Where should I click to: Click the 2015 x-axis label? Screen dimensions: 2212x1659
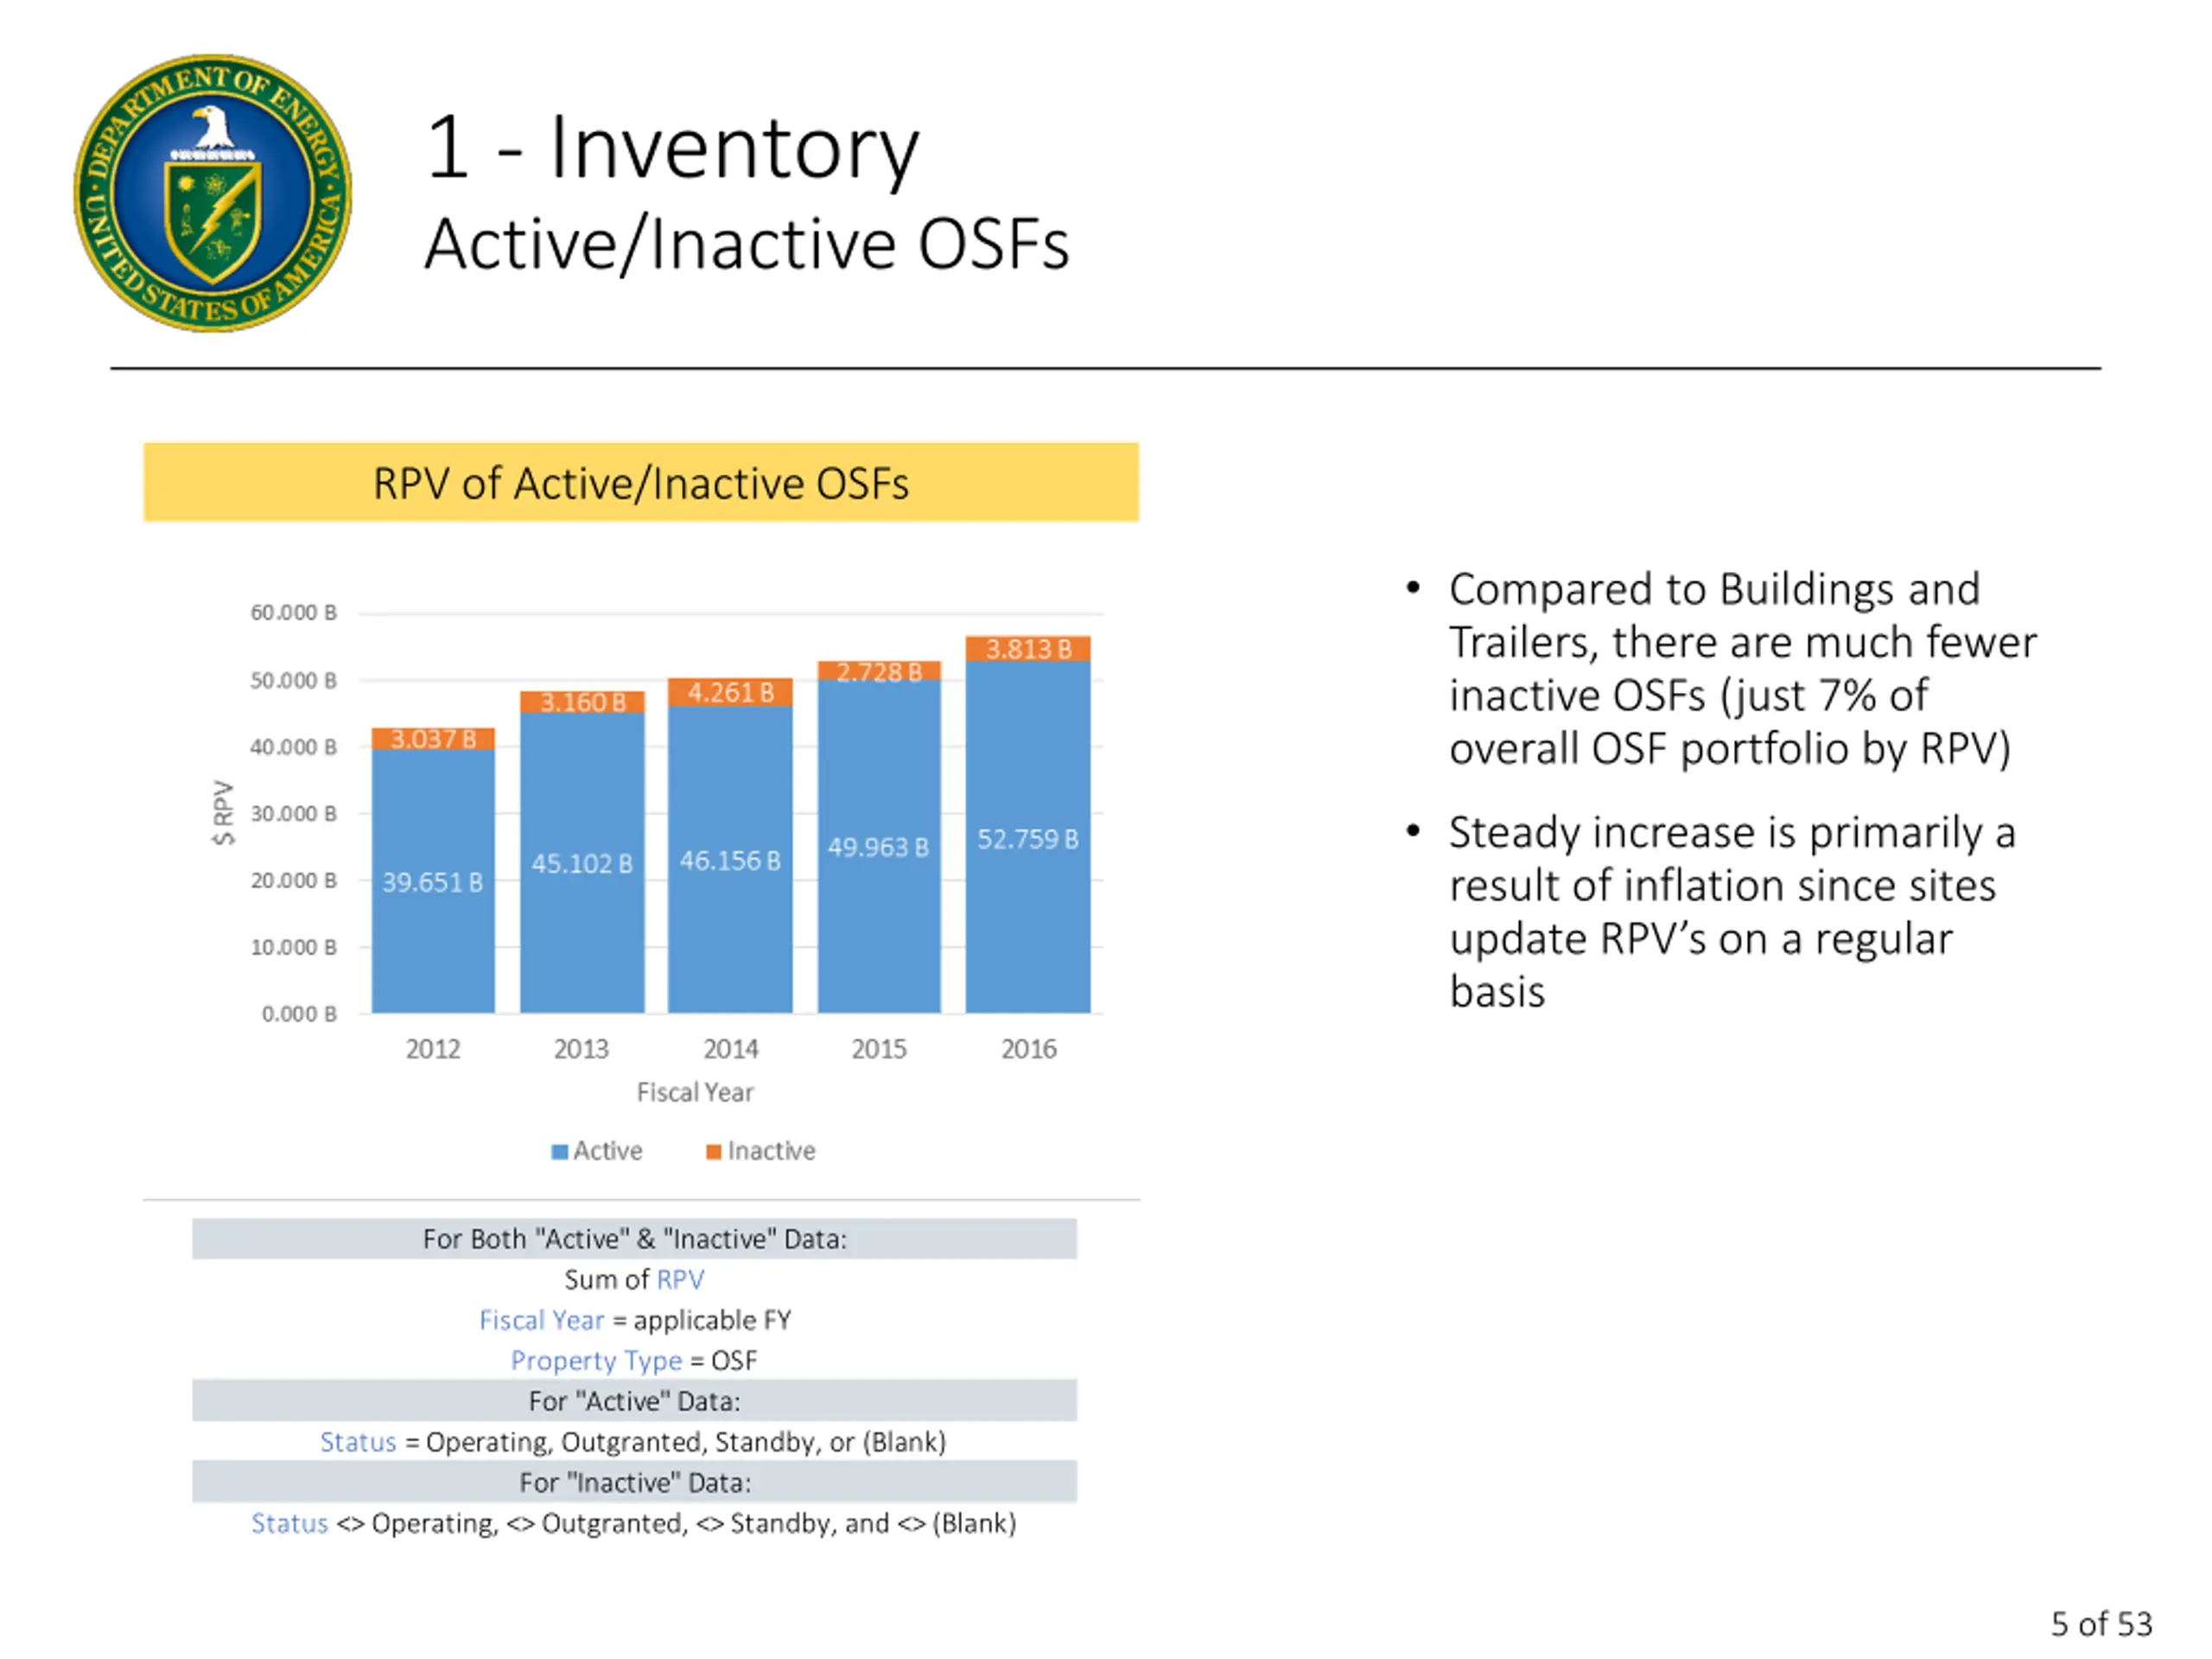click(x=878, y=1049)
